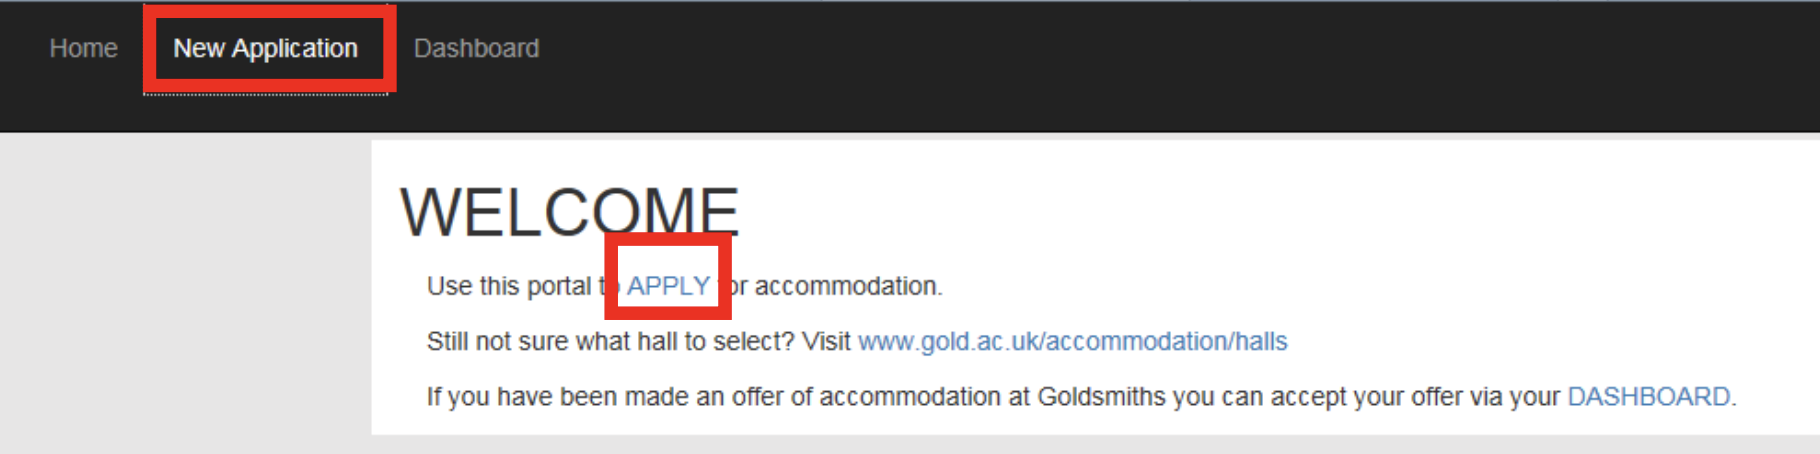1820x454 pixels.
Task: Click the word "Visit" before the halls link
Action: (x=826, y=342)
